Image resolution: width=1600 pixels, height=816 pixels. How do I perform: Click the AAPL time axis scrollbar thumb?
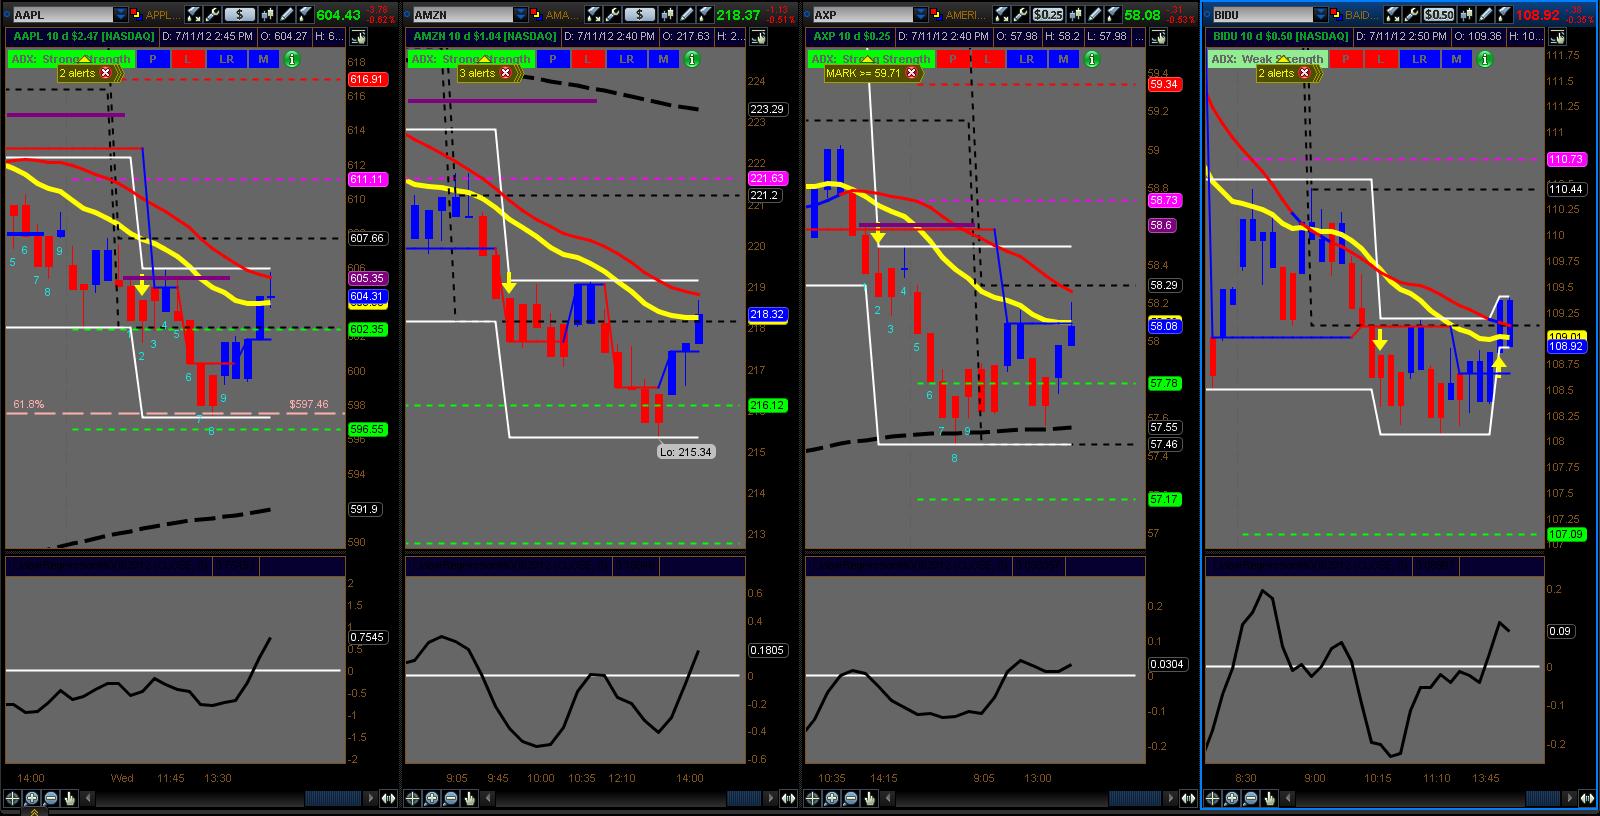(333, 798)
